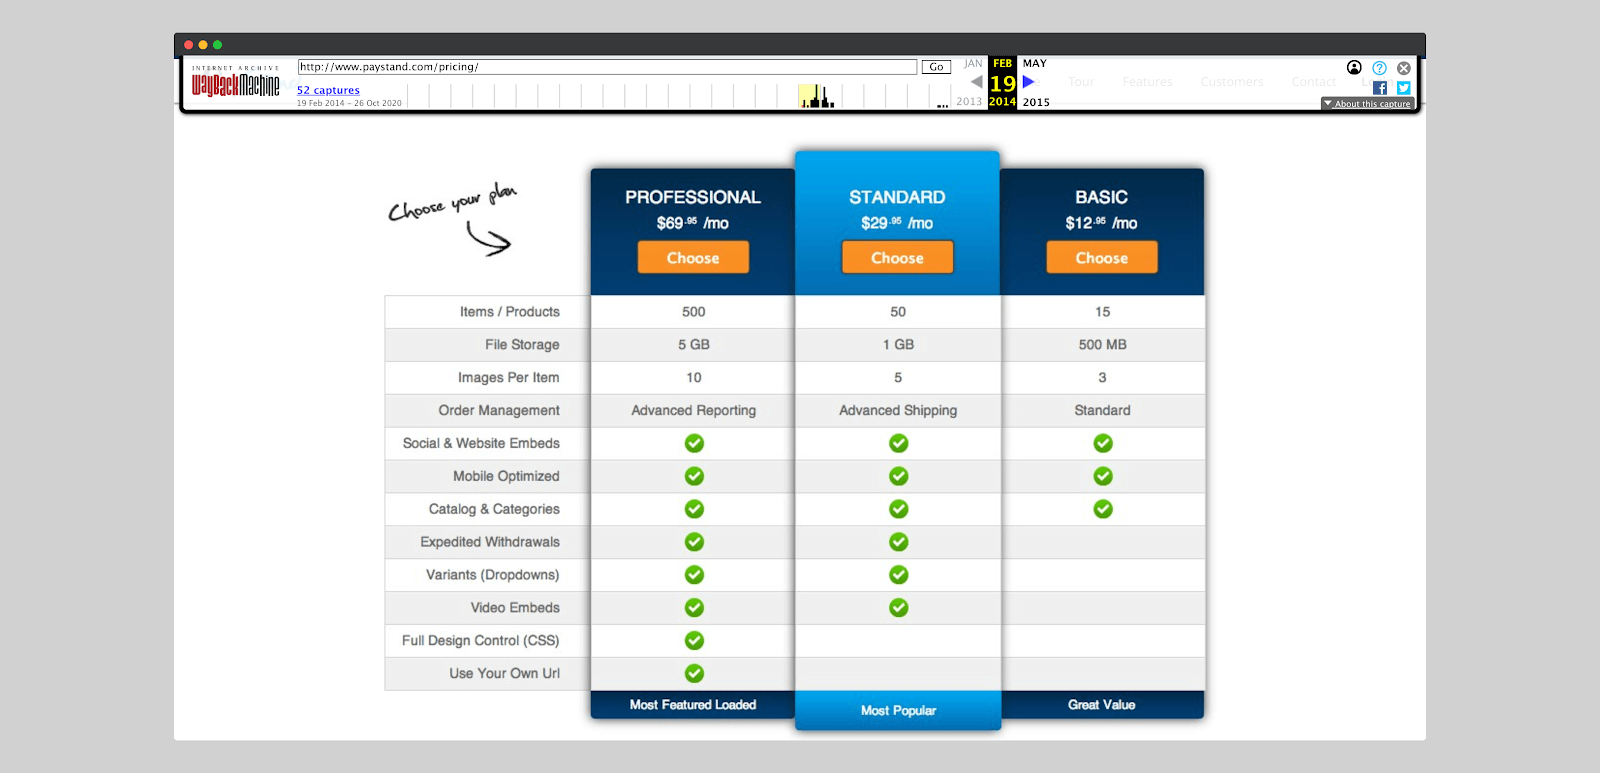Click Standard checkmark for Variants (Dropdowns)
The width and height of the screenshot is (1600, 773).
tap(899, 575)
